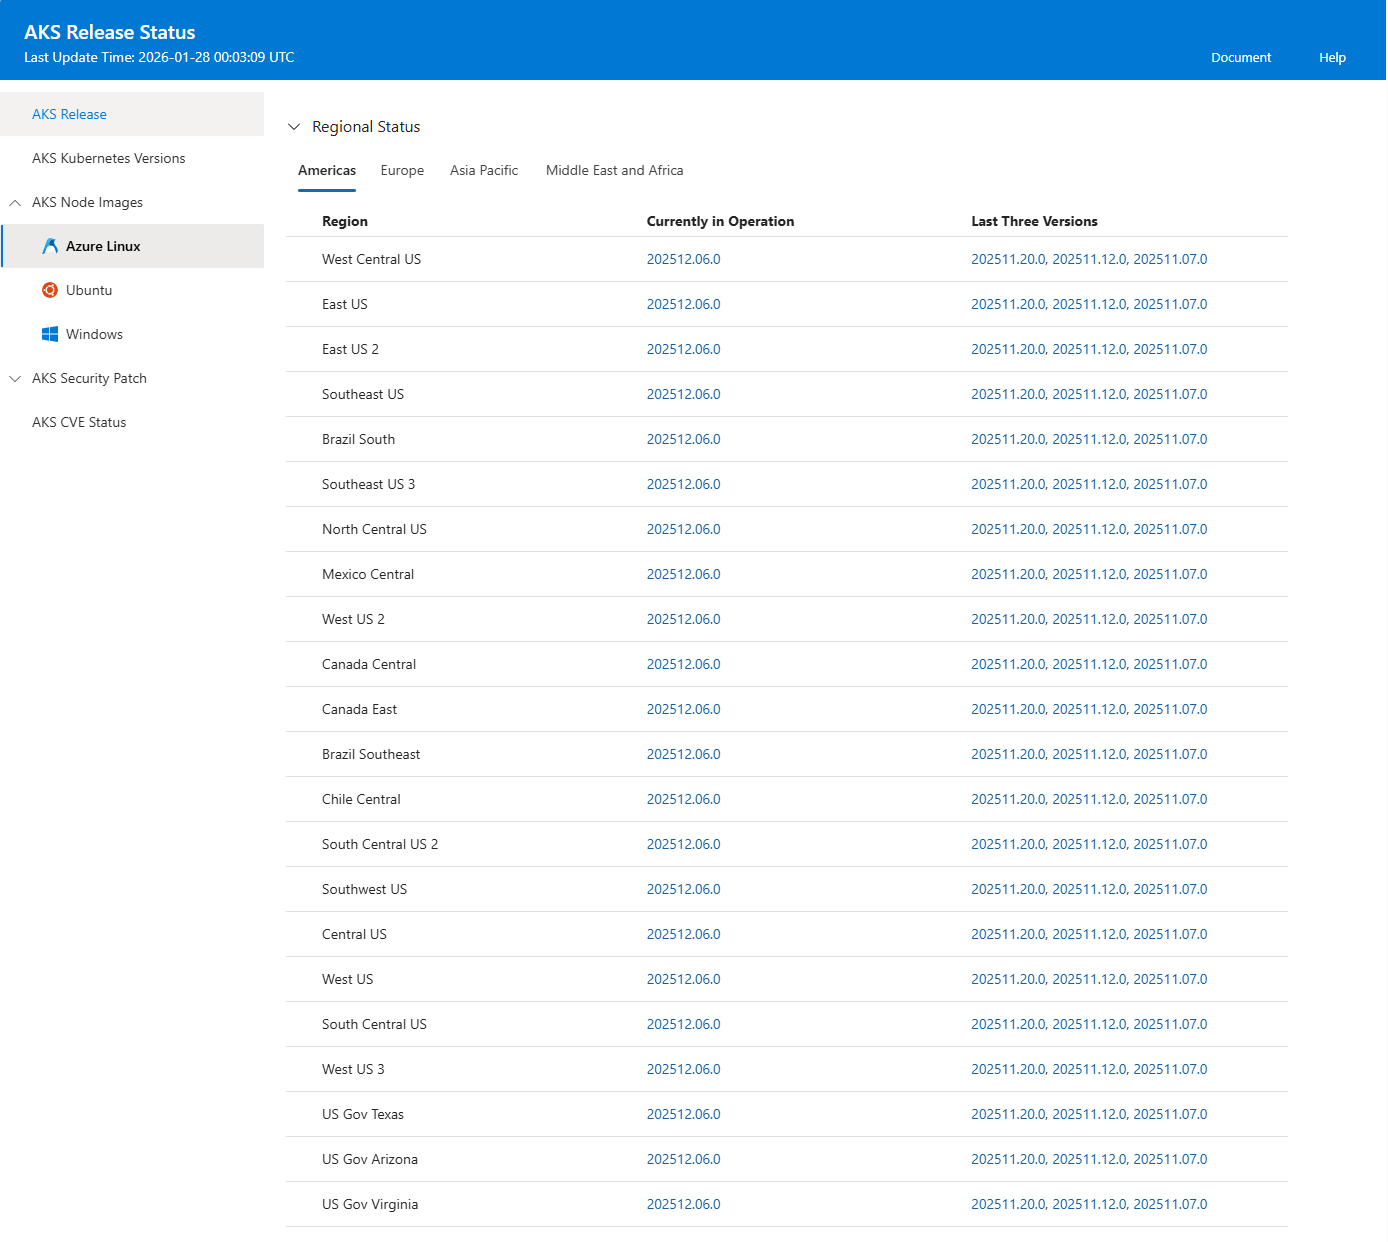Screen dimensions: 1388x1242
Task: Switch to the Asia Pacific tab
Action: pos(484,170)
